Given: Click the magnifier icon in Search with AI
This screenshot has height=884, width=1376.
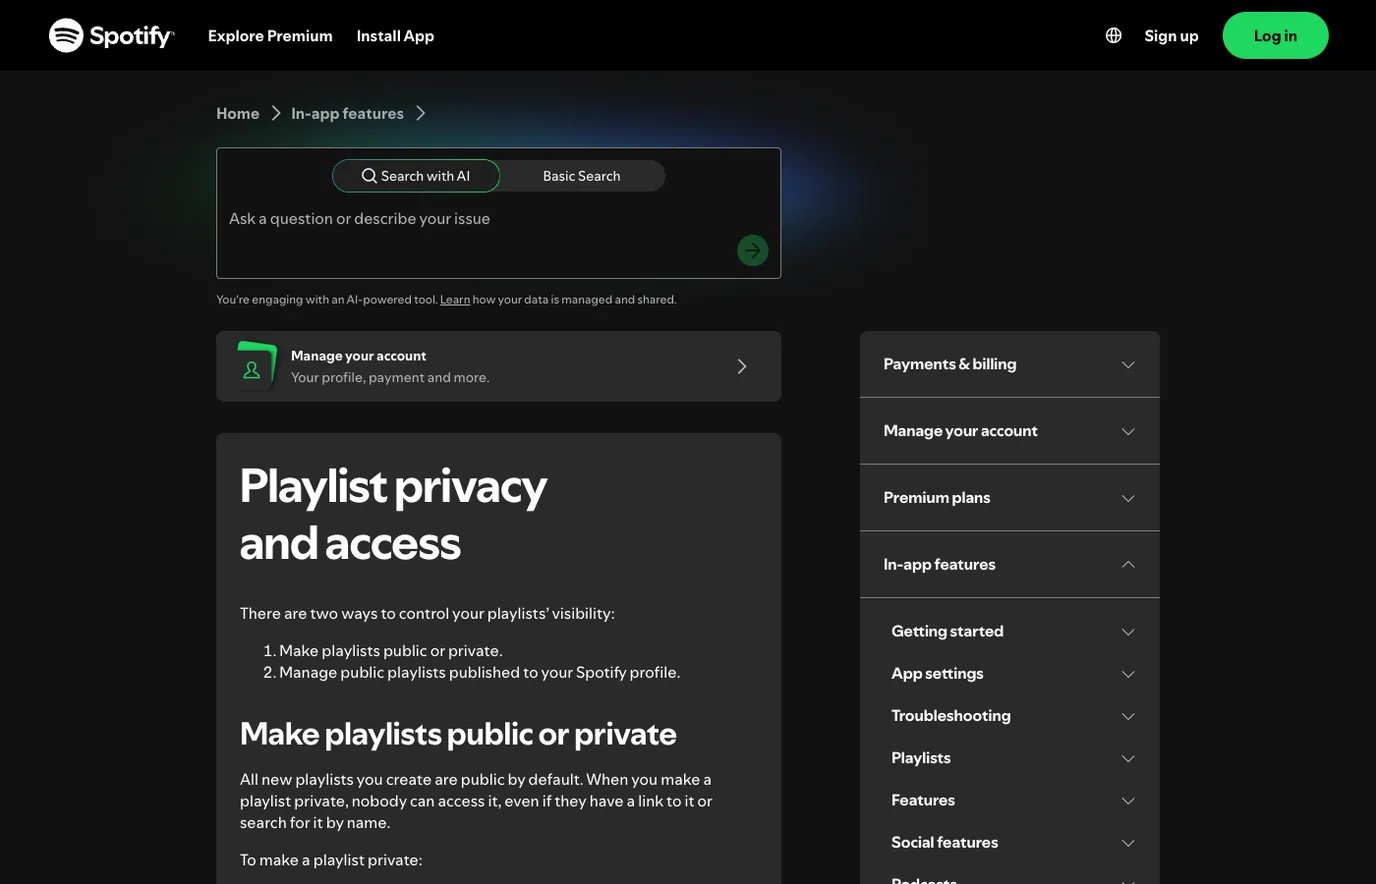Looking at the screenshot, I should [x=369, y=176].
